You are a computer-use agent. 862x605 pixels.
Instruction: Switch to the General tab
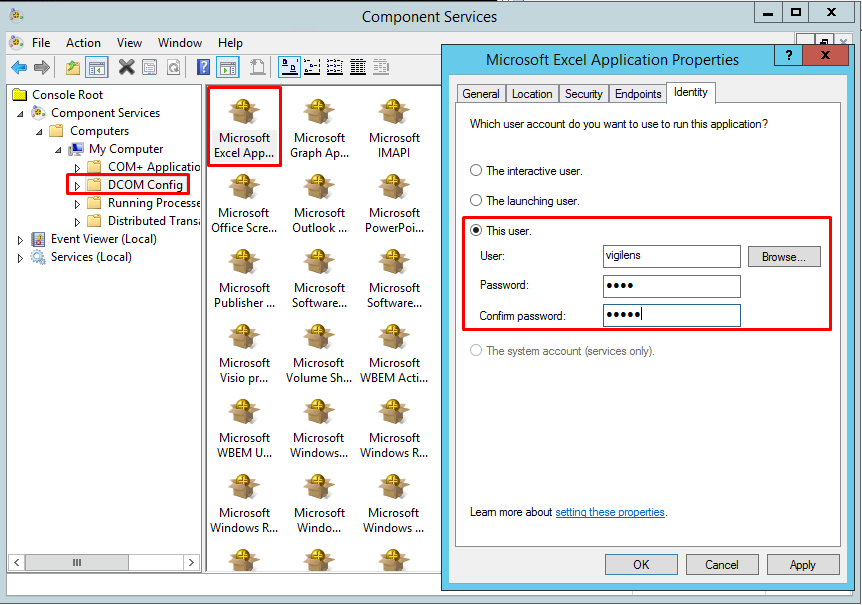481,94
